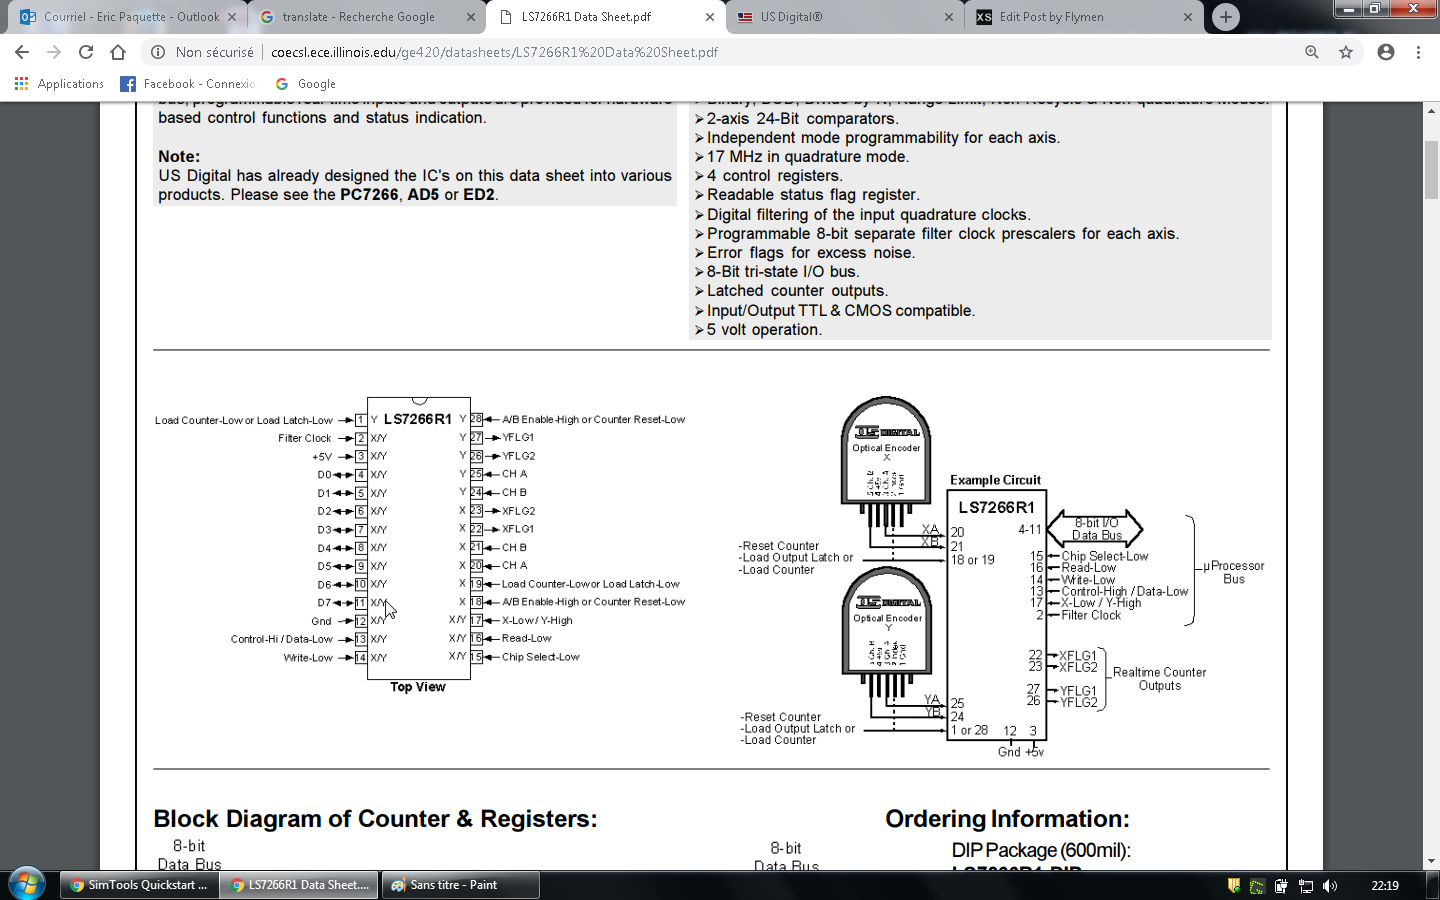The image size is (1440, 900).
Task: Click the 'µProcessor Bus' label
Action: (1234, 572)
